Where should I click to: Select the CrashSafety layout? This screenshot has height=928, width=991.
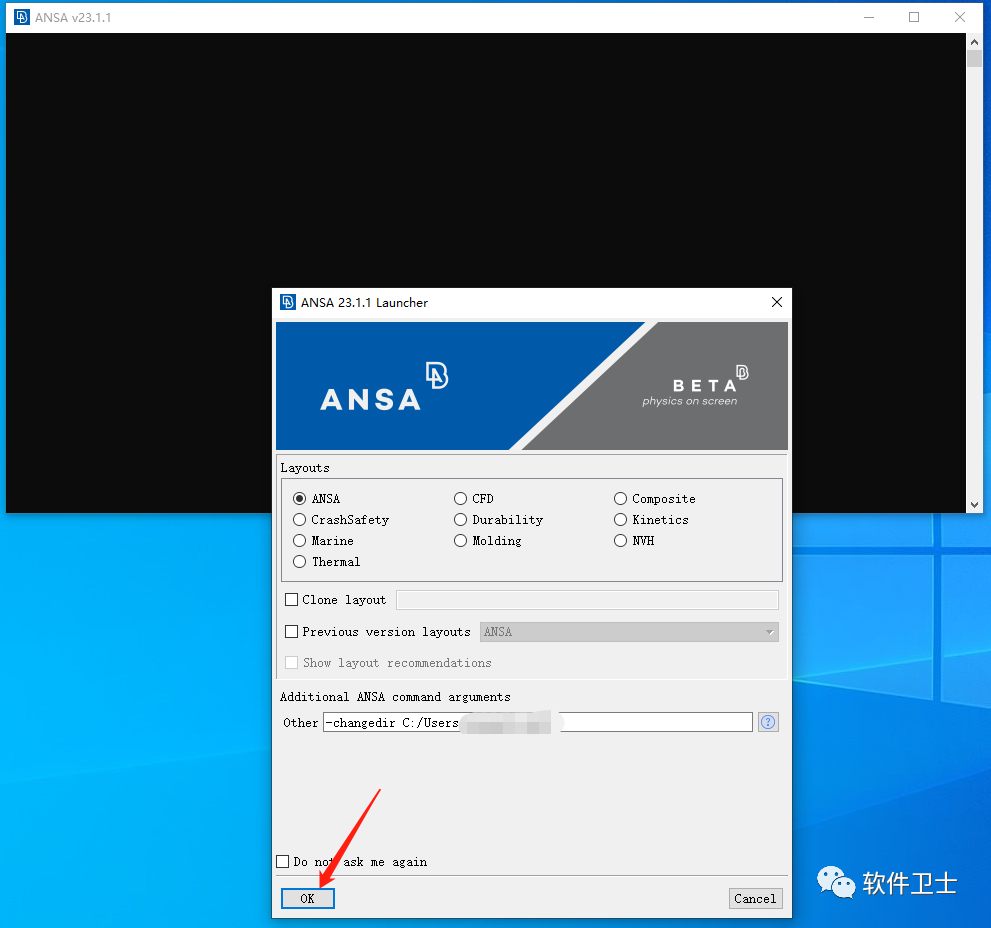point(300,520)
